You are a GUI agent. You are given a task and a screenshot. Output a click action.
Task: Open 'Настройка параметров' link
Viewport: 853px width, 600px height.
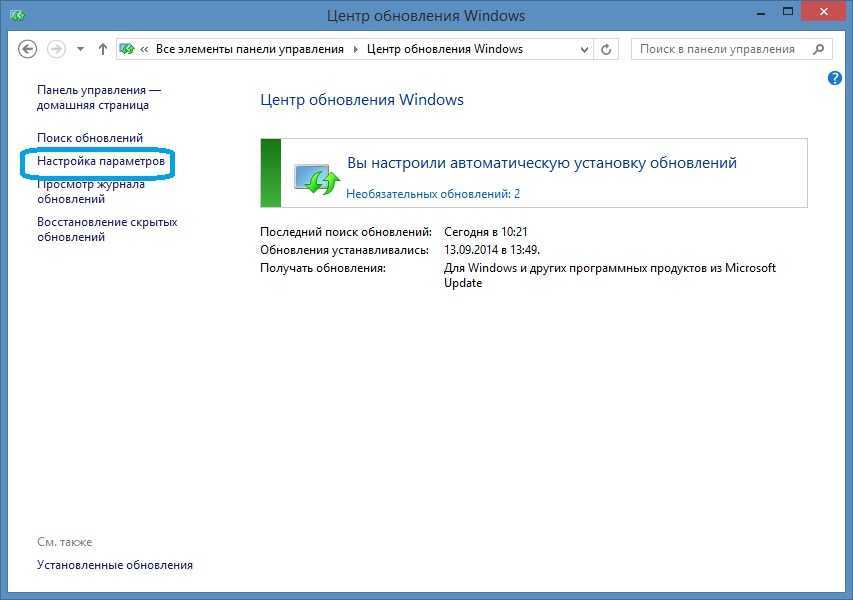pyautogui.click(x=101, y=162)
